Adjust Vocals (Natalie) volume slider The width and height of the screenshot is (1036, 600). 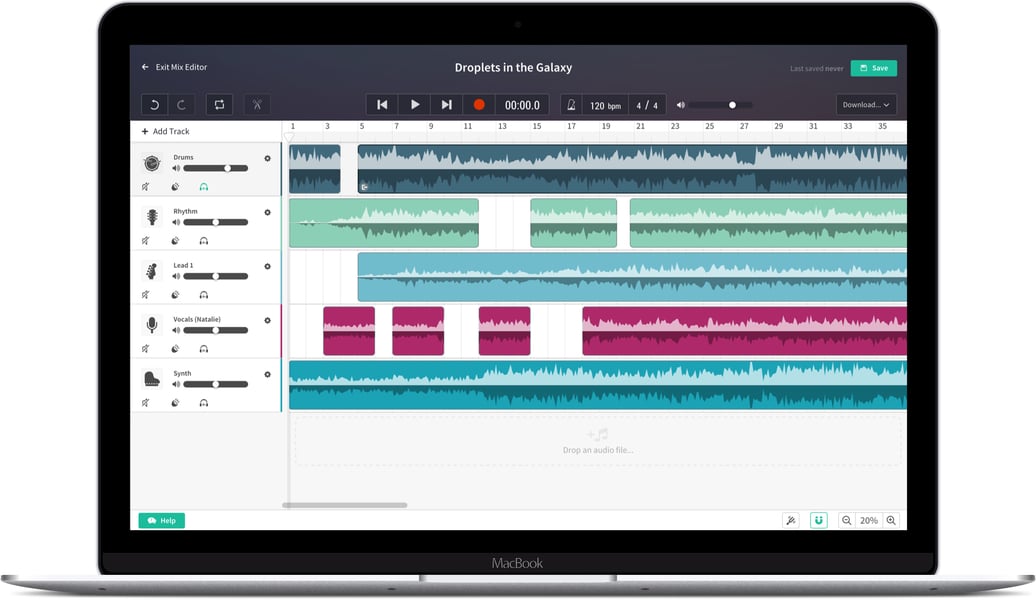[215, 330]
